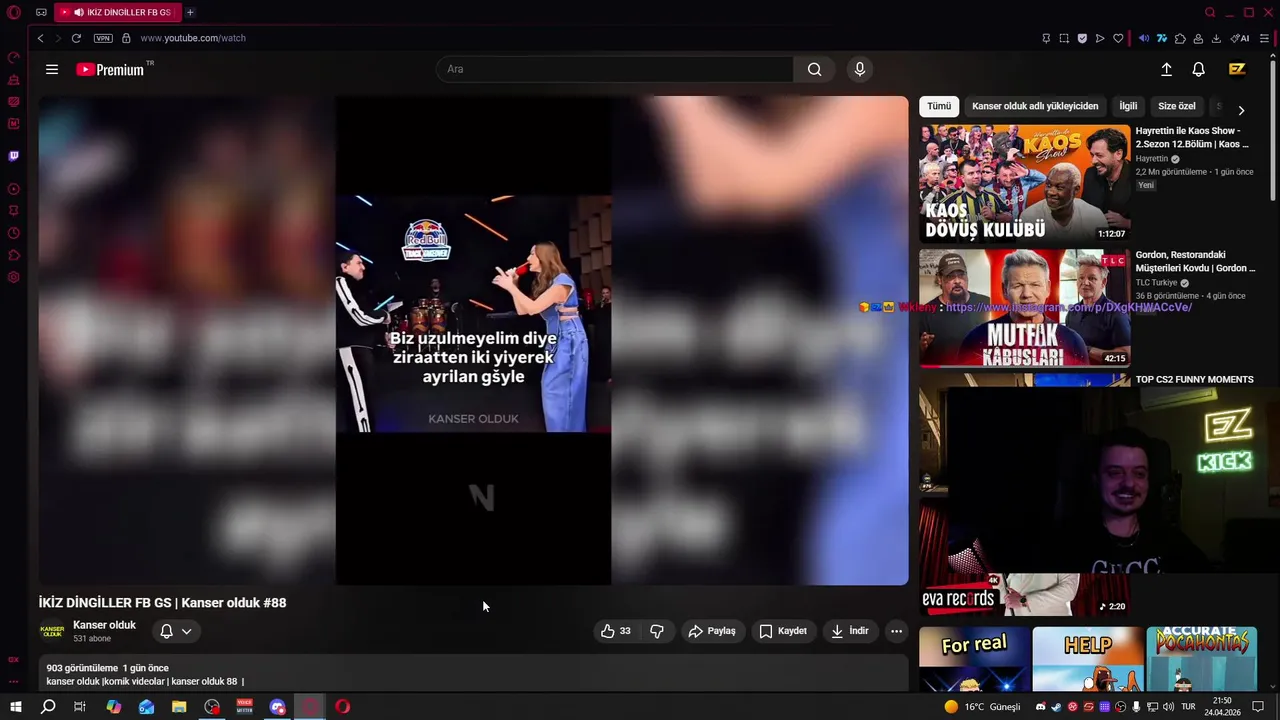The image size is (1280, 720).
Task: Open Opera GX sidebar settings gear
Action: (x=14, y=277)
